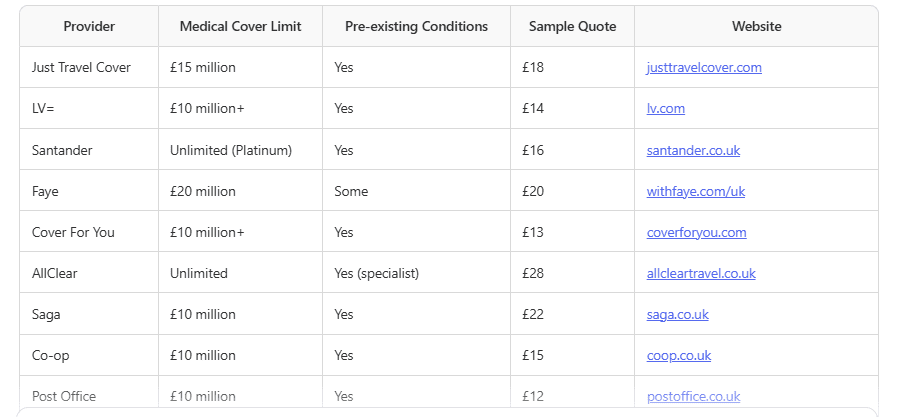This screenshot has height=417, width=902.
Task: Click the Yes (specialist) conditions cell
Action: coord(376,273)
